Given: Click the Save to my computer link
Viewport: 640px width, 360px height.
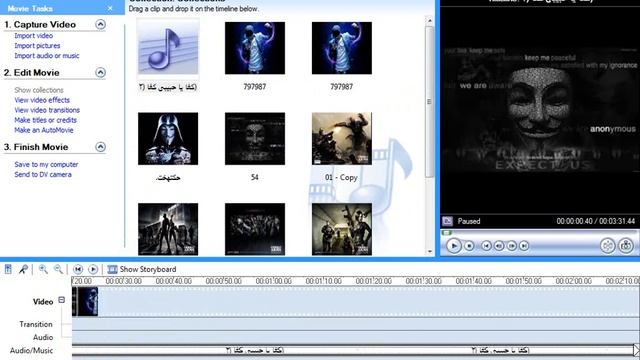Looking at the screenshot, I should point(46,164).
